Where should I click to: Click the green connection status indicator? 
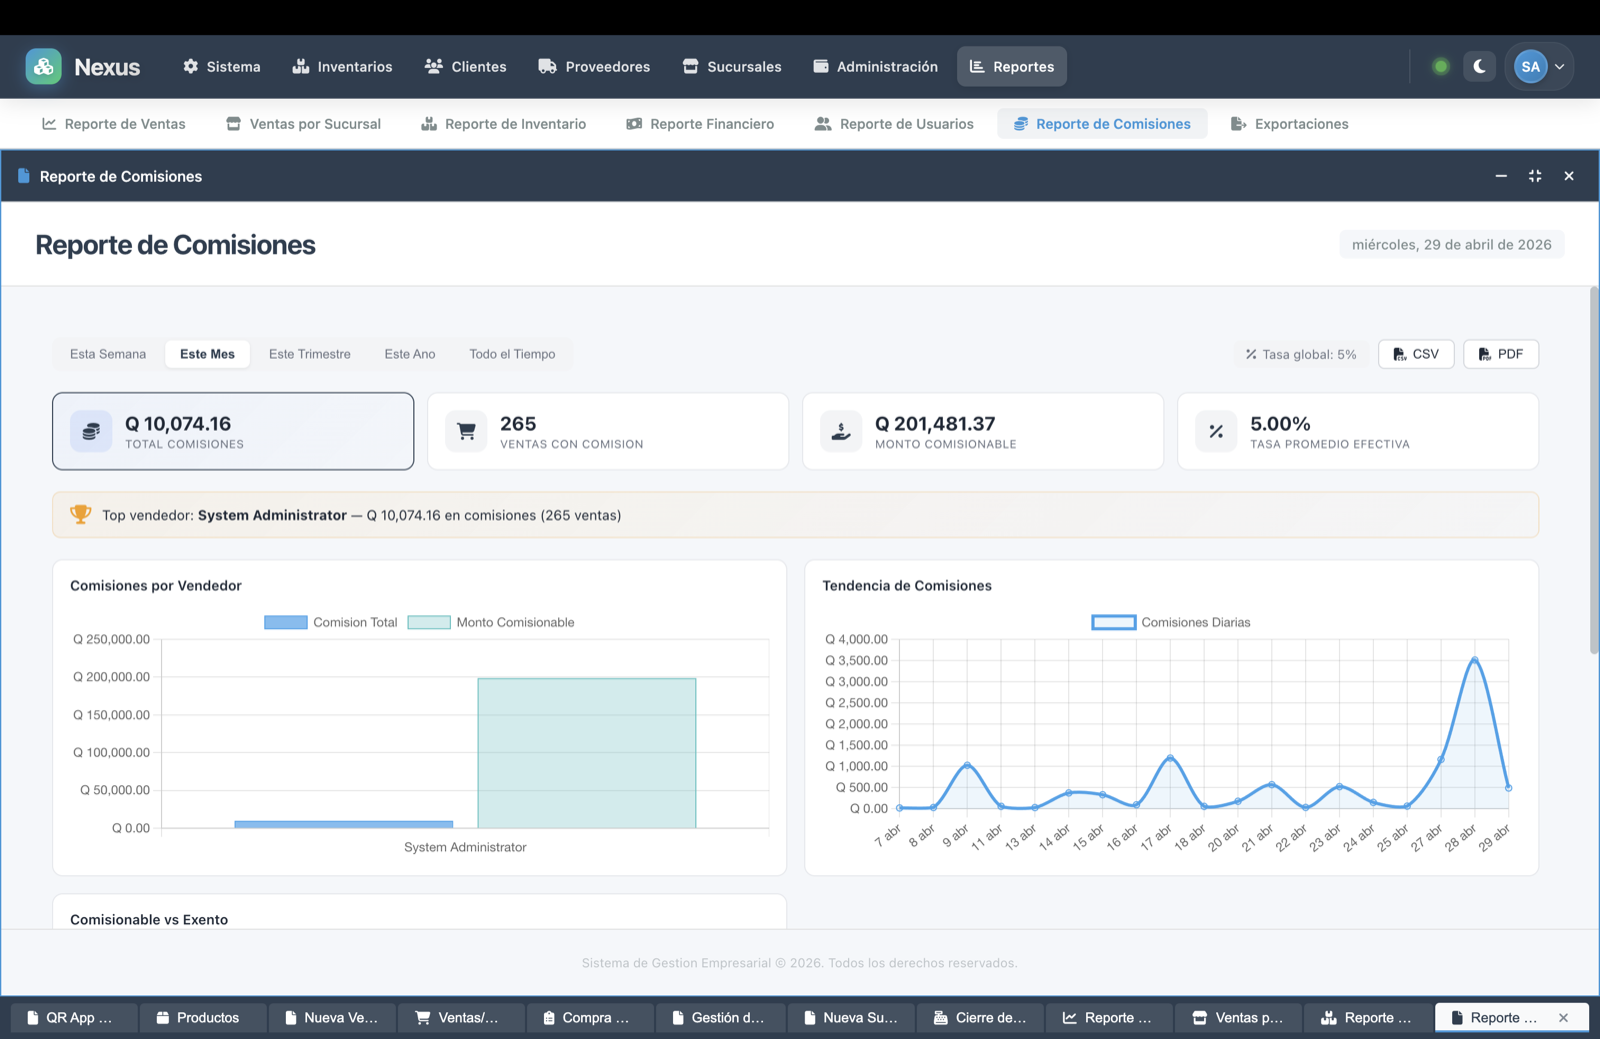click(x=1441, y=67)
